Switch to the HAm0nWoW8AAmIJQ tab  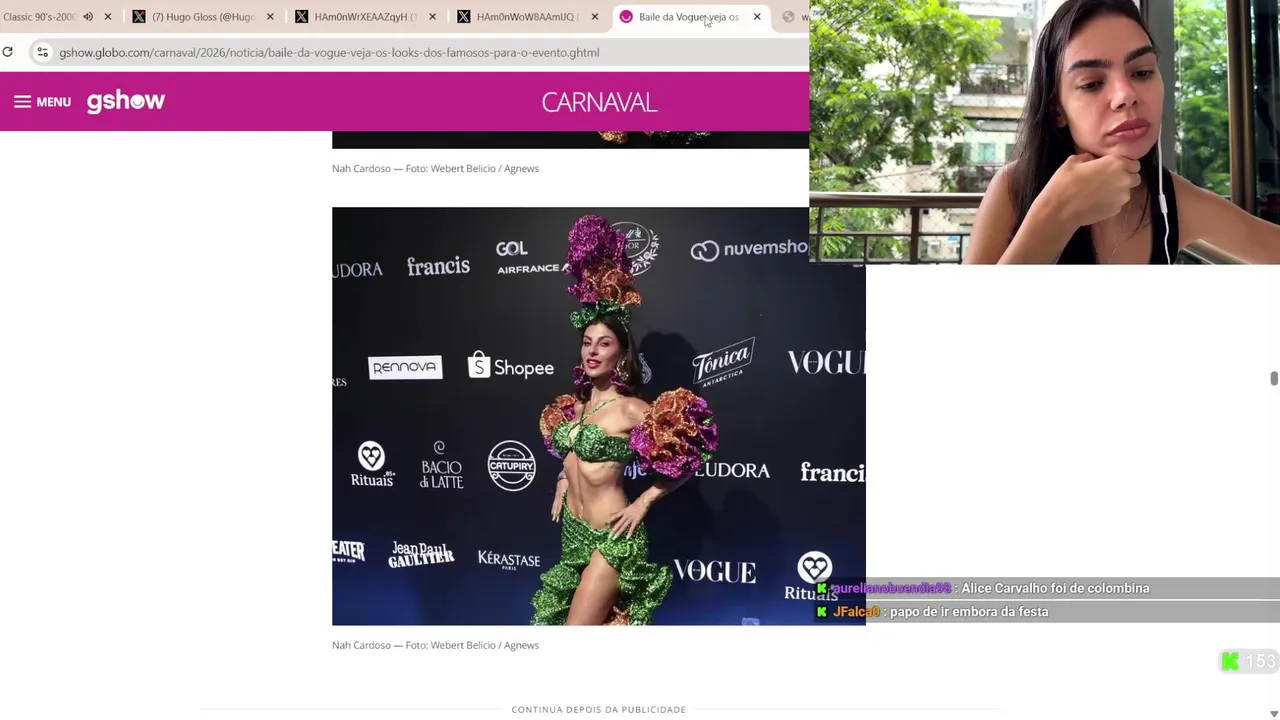coord(527,17)
